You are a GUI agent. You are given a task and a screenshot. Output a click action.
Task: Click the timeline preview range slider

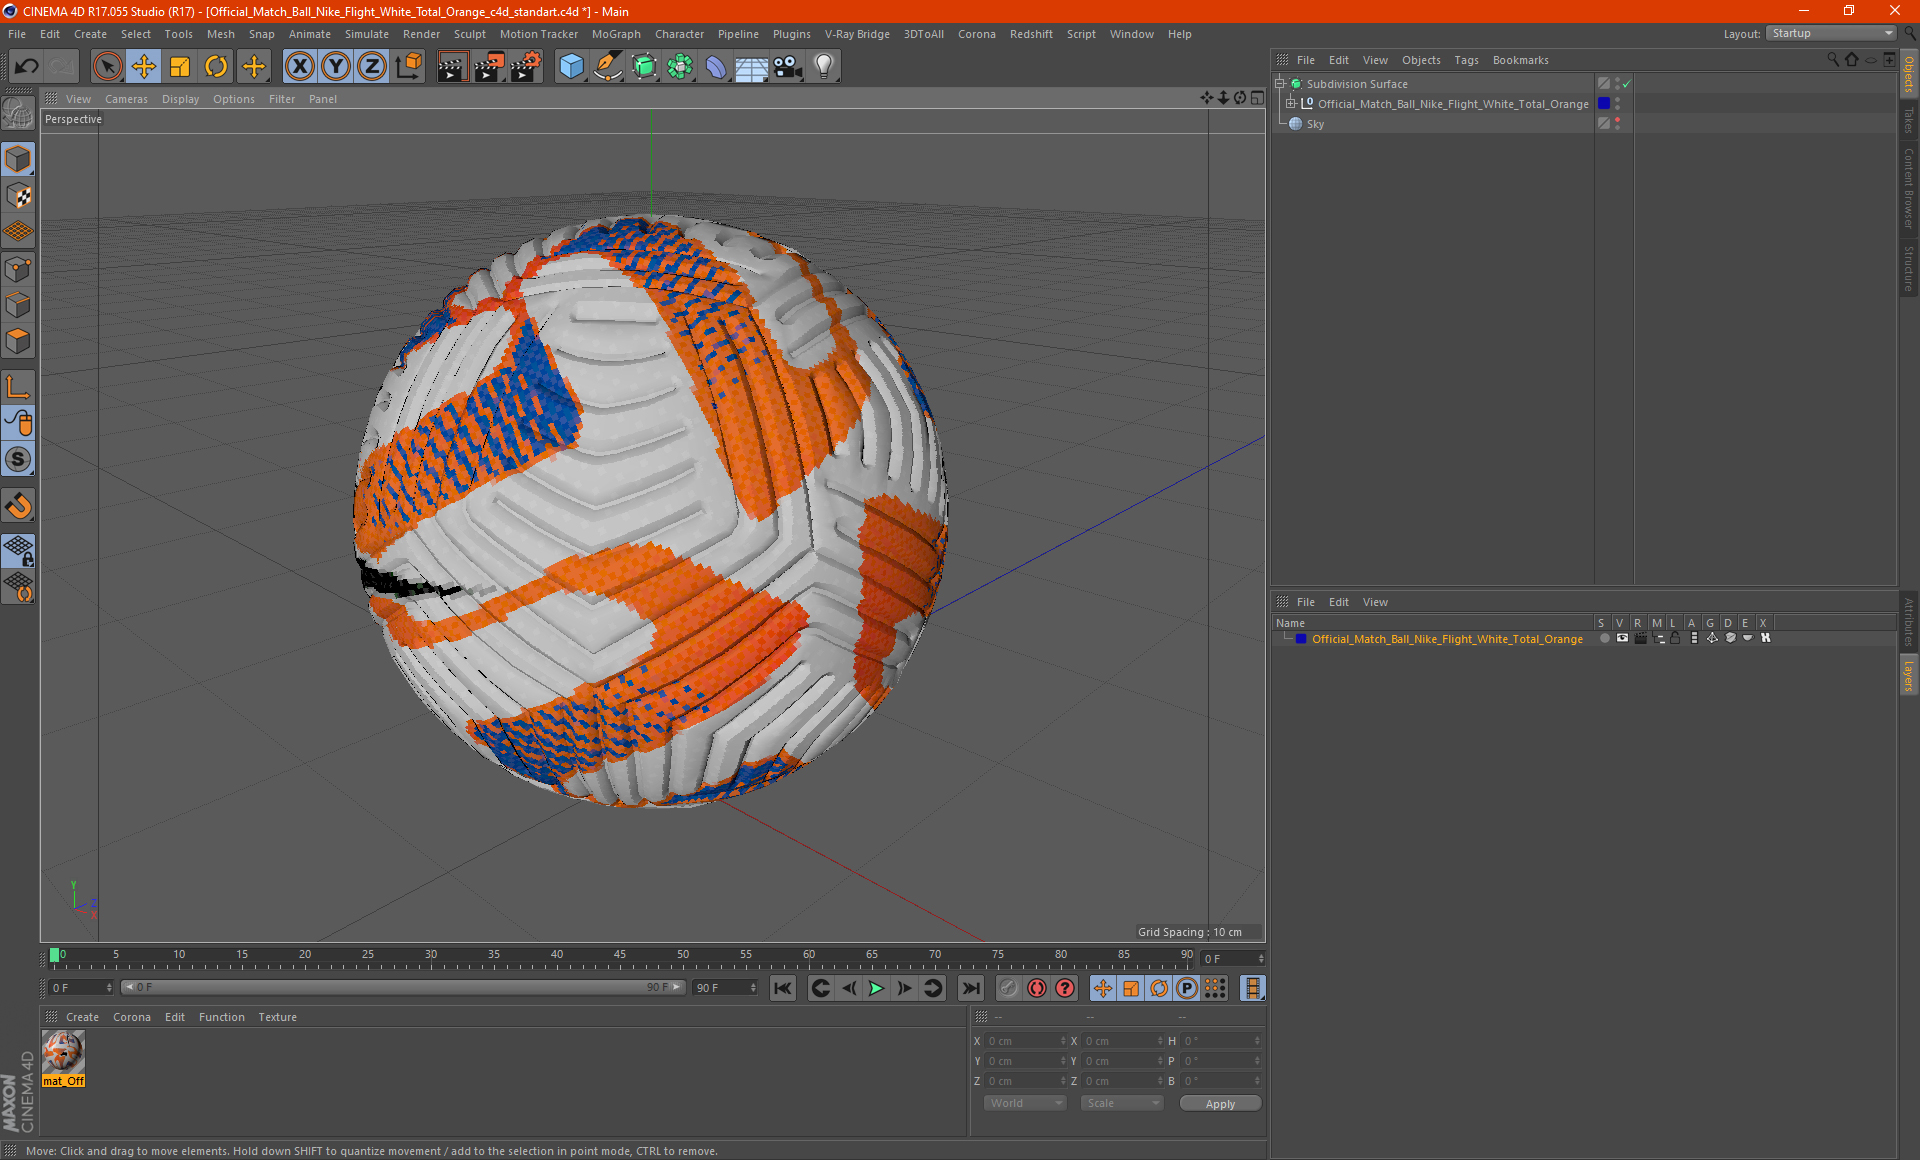[x=403, y=987]
